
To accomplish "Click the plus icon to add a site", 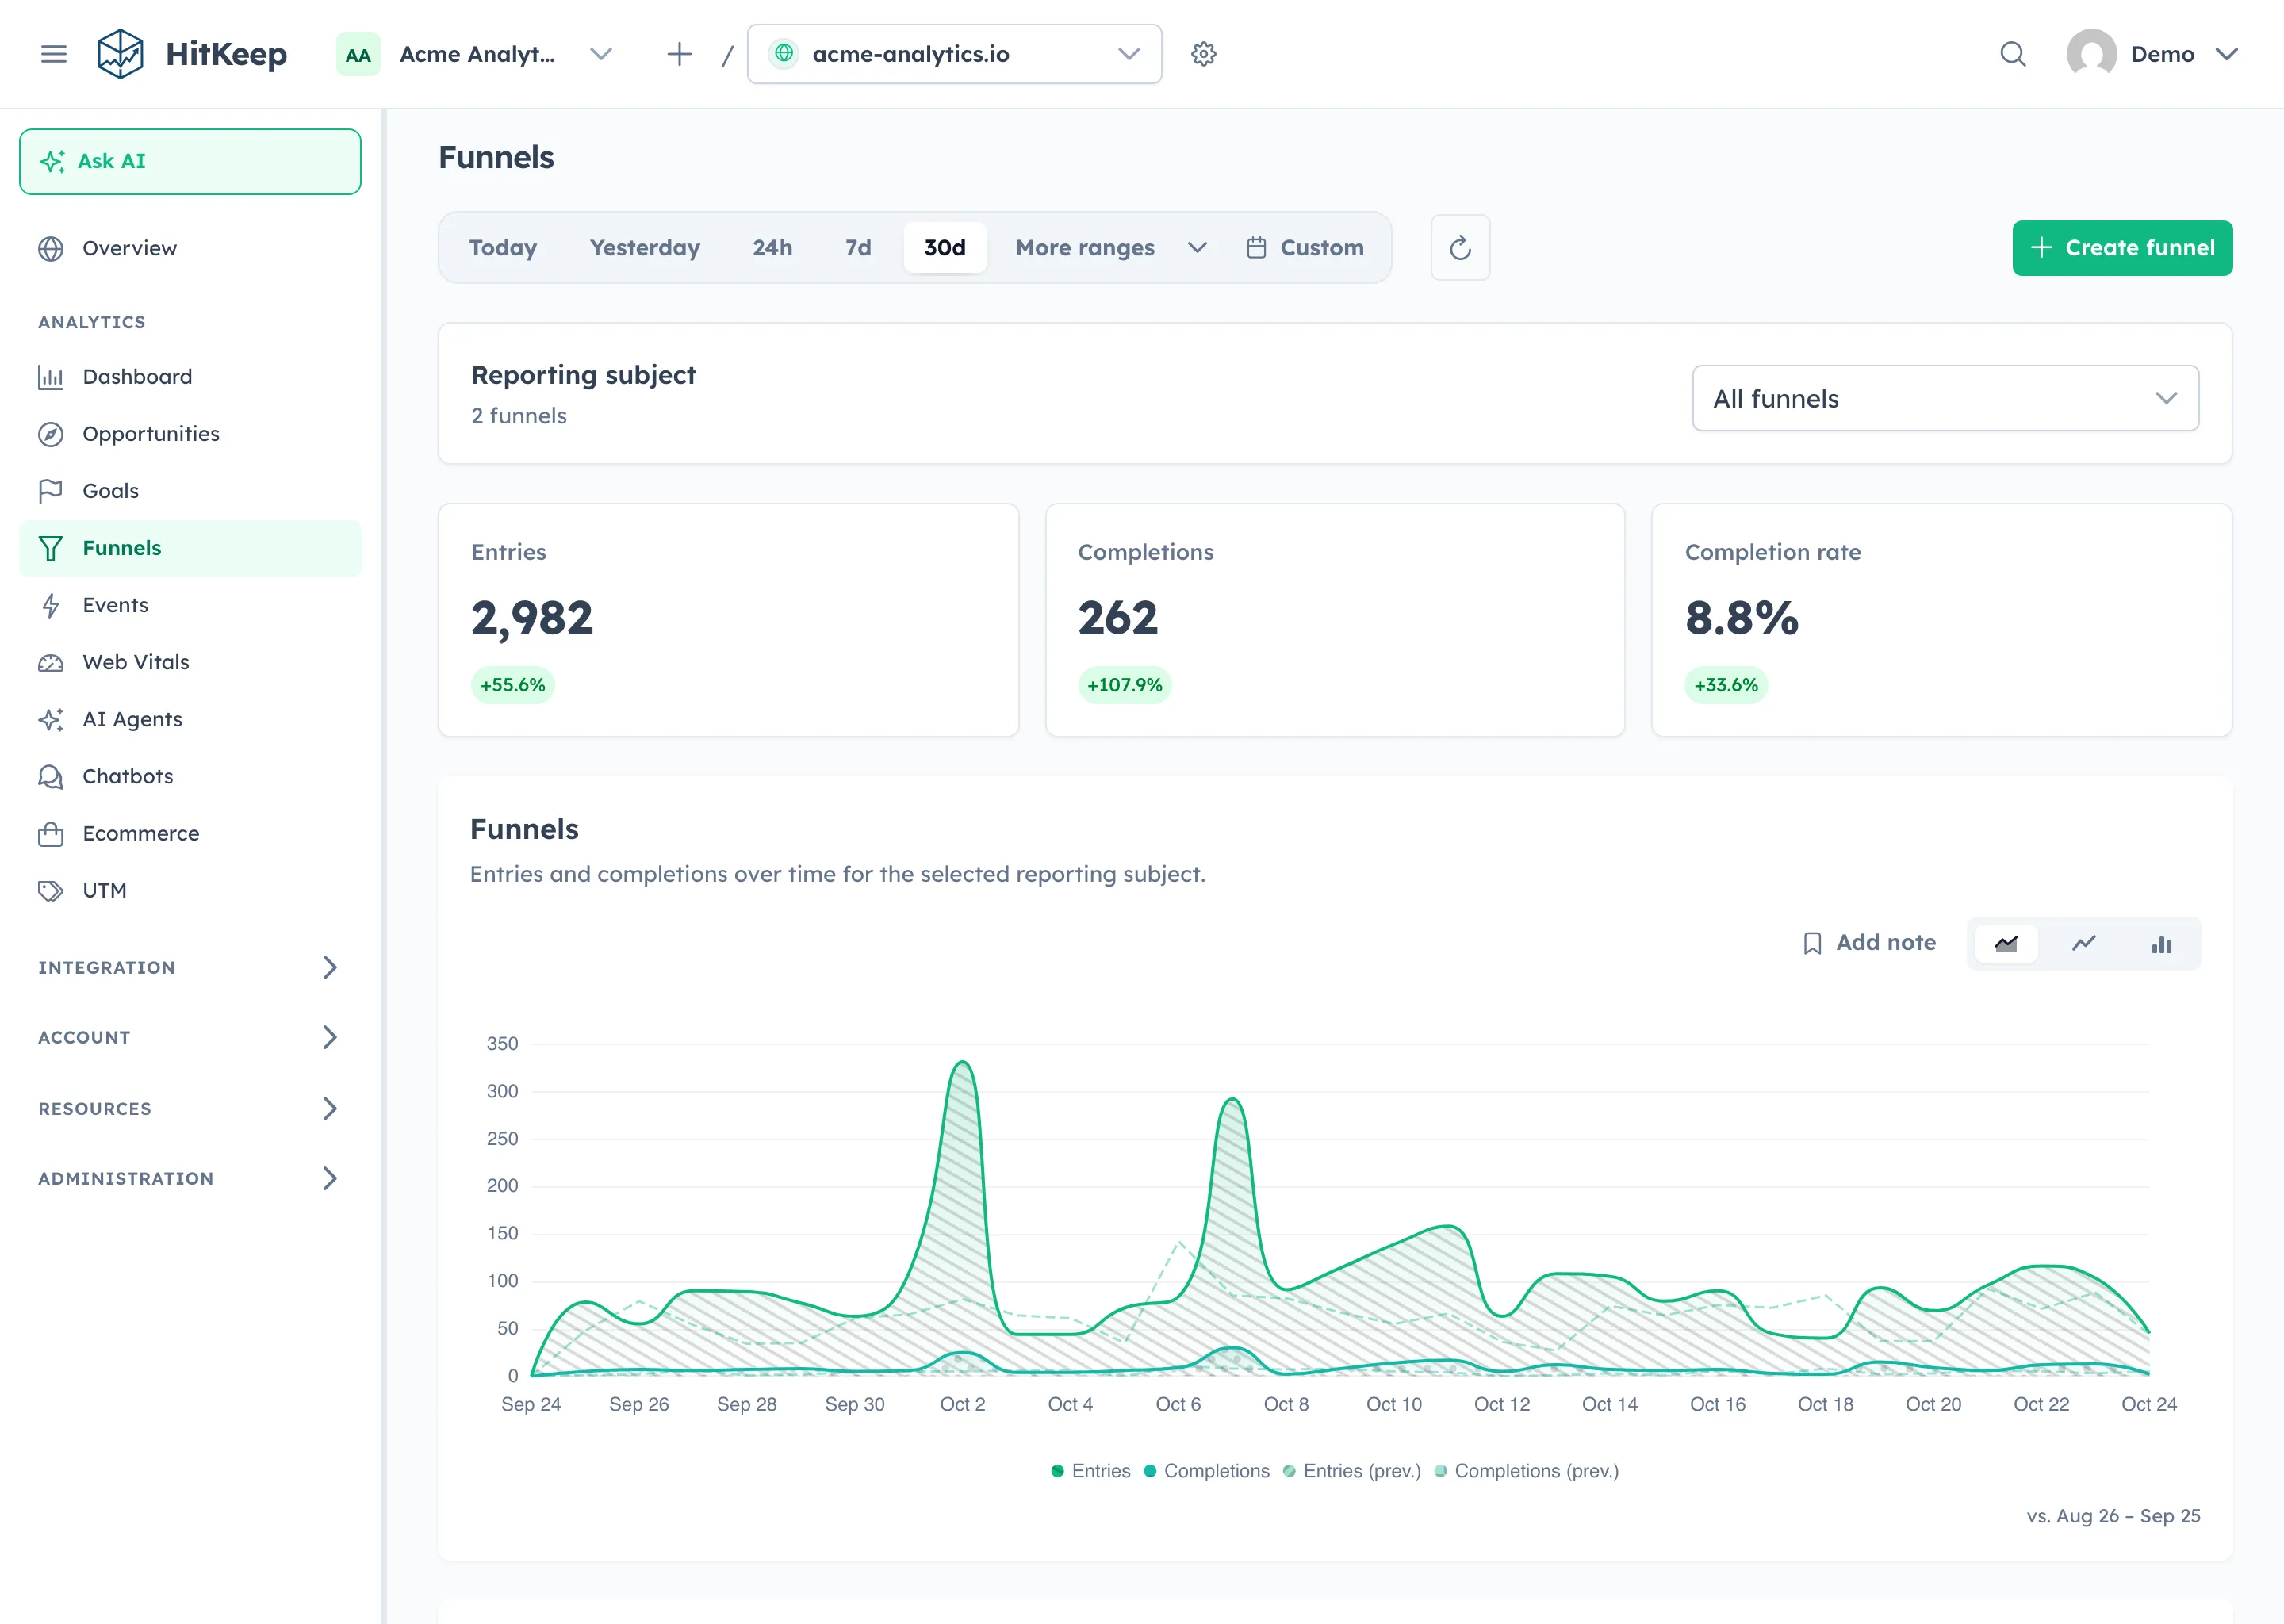I will [x=679, y=54].
